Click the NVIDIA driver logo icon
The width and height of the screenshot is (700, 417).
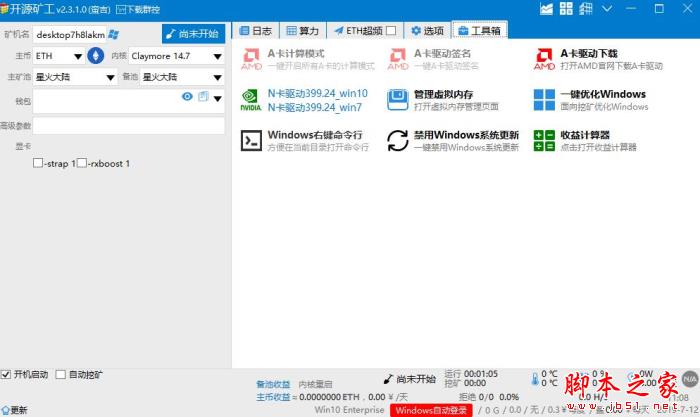[251, 100]
